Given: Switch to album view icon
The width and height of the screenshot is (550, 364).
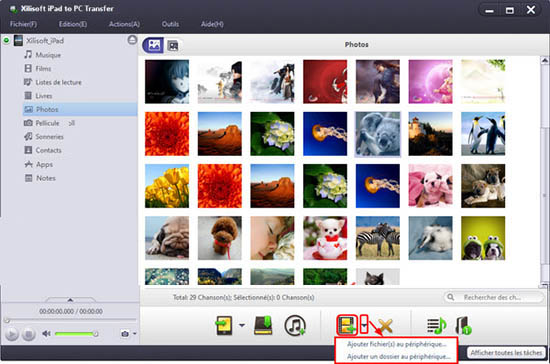Looking at the screenshot, I should 173,45.
